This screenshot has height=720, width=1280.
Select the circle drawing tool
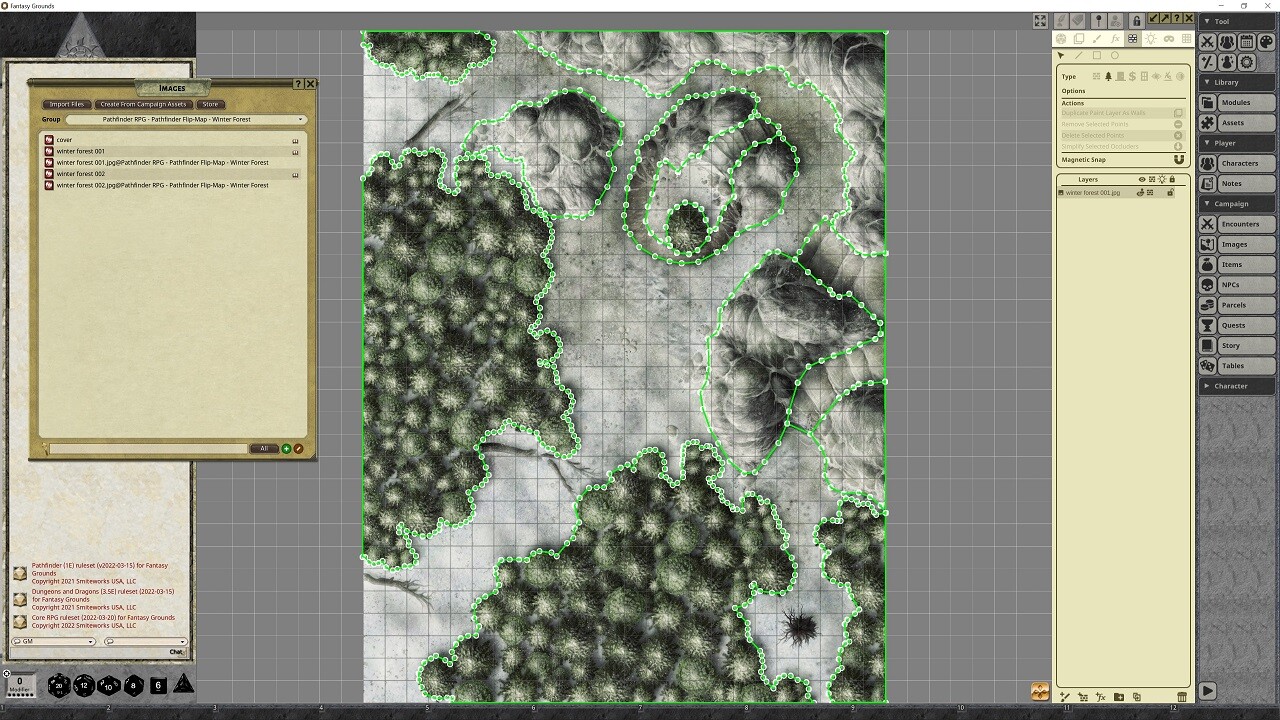[x=1115, y=56]
